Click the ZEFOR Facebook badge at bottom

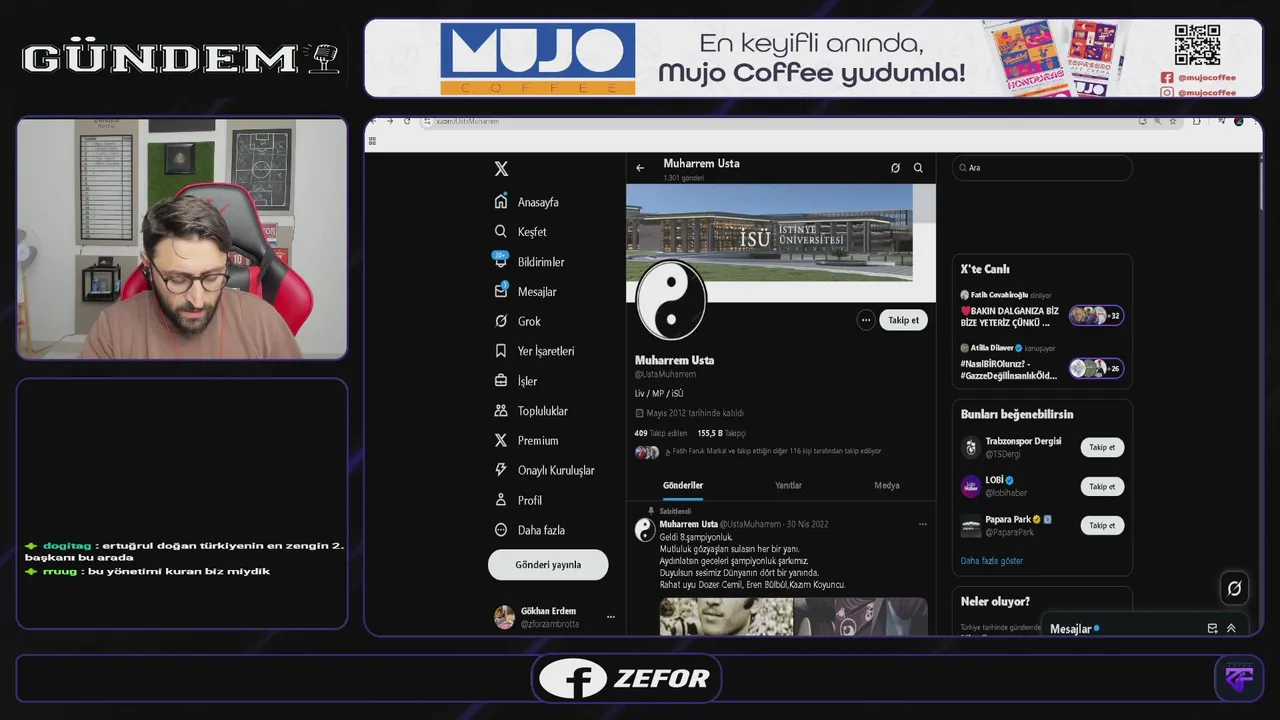click(x=626, y=678)
